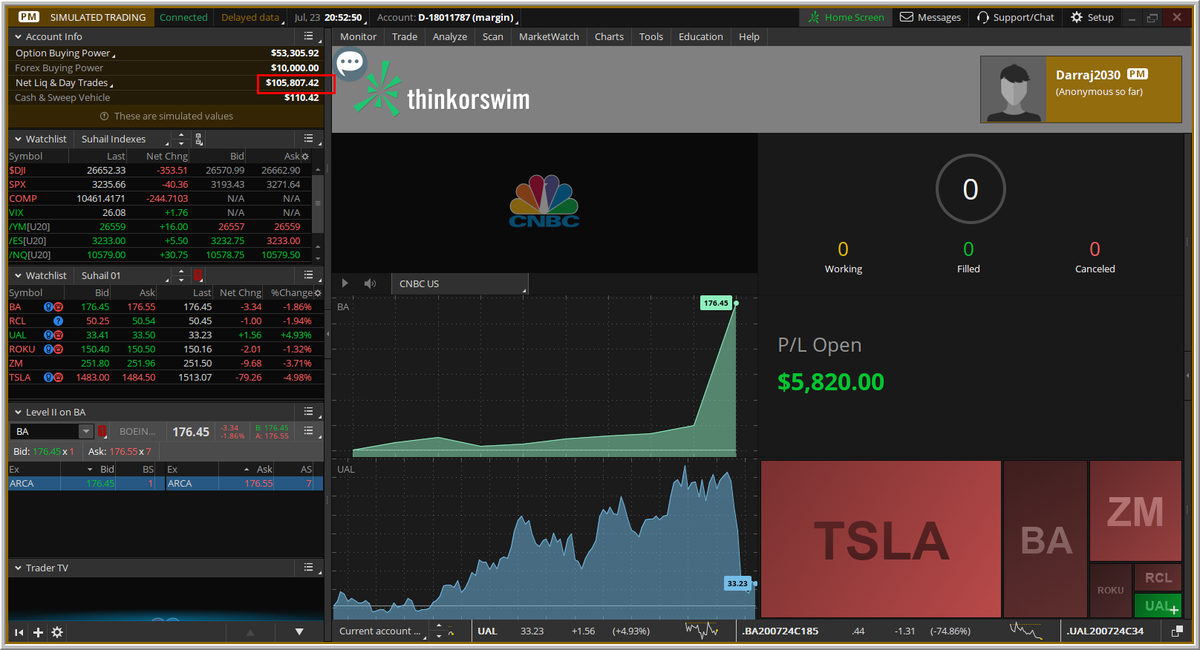Click the red phone icon in the TSLA row

coord(59,377)
